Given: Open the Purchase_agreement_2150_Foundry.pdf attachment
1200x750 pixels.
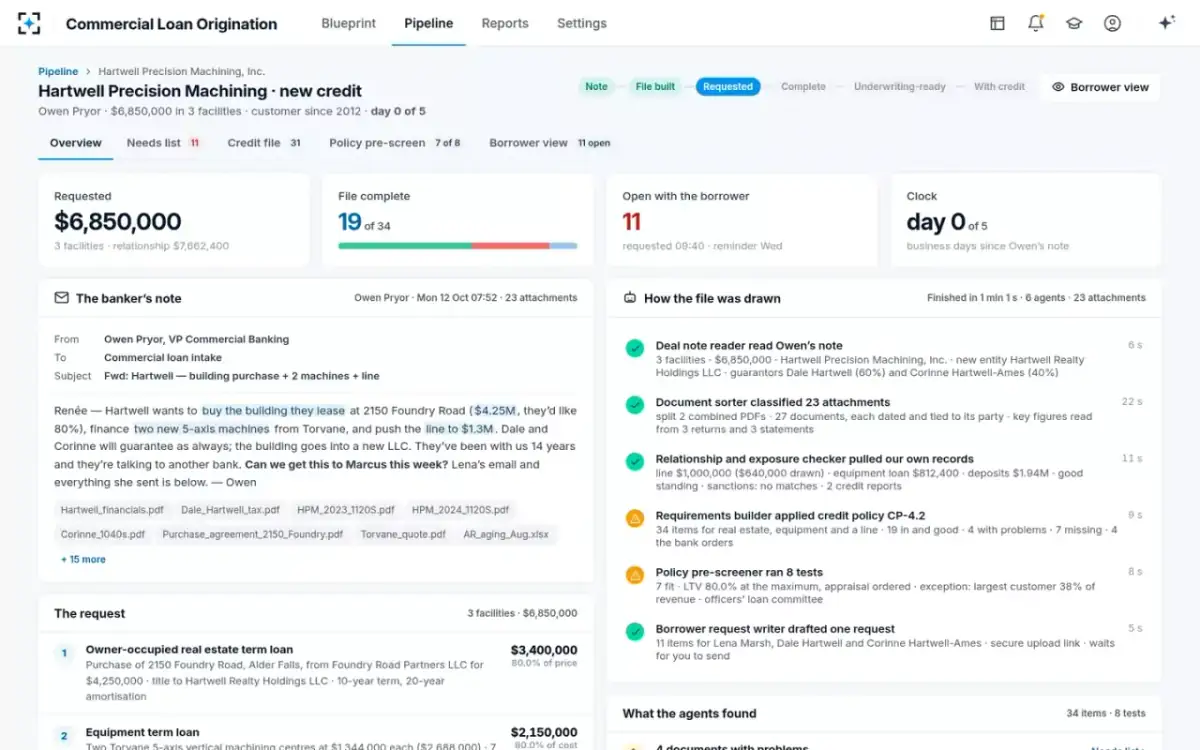Looking at the screenshot, I should tap(253, 535).
